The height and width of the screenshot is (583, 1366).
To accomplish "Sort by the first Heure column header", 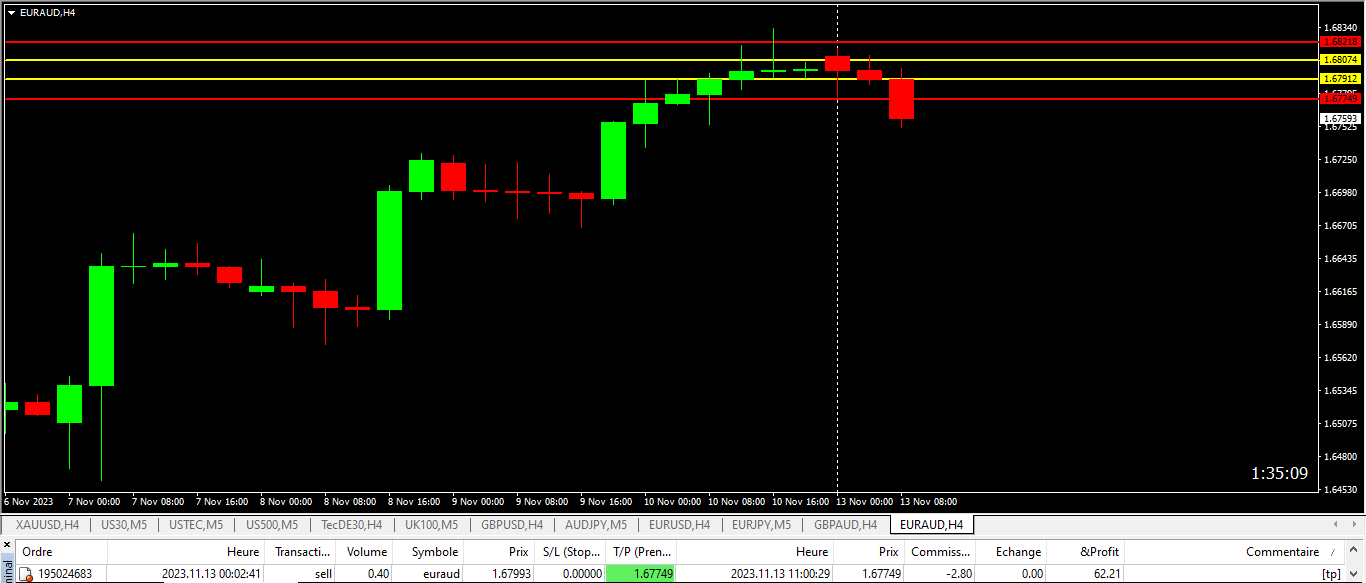I will point(185,552).
